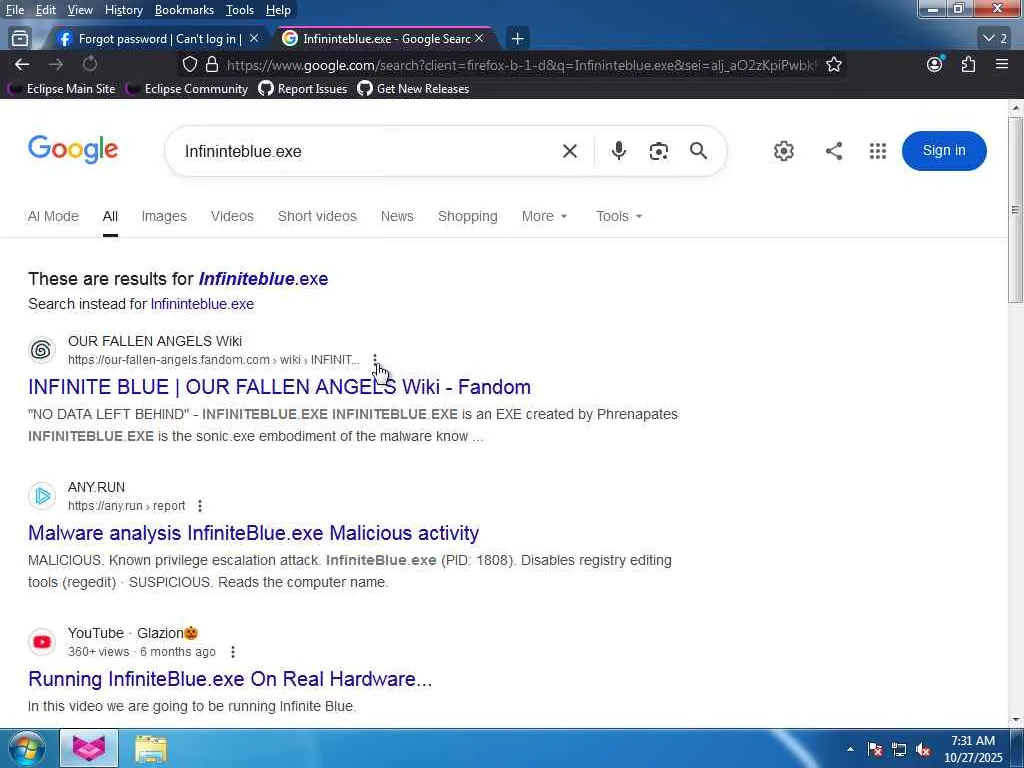The image size is (1024, 768).
Task: Click the ANY.RUN result favicon
Action: [42, 496]
